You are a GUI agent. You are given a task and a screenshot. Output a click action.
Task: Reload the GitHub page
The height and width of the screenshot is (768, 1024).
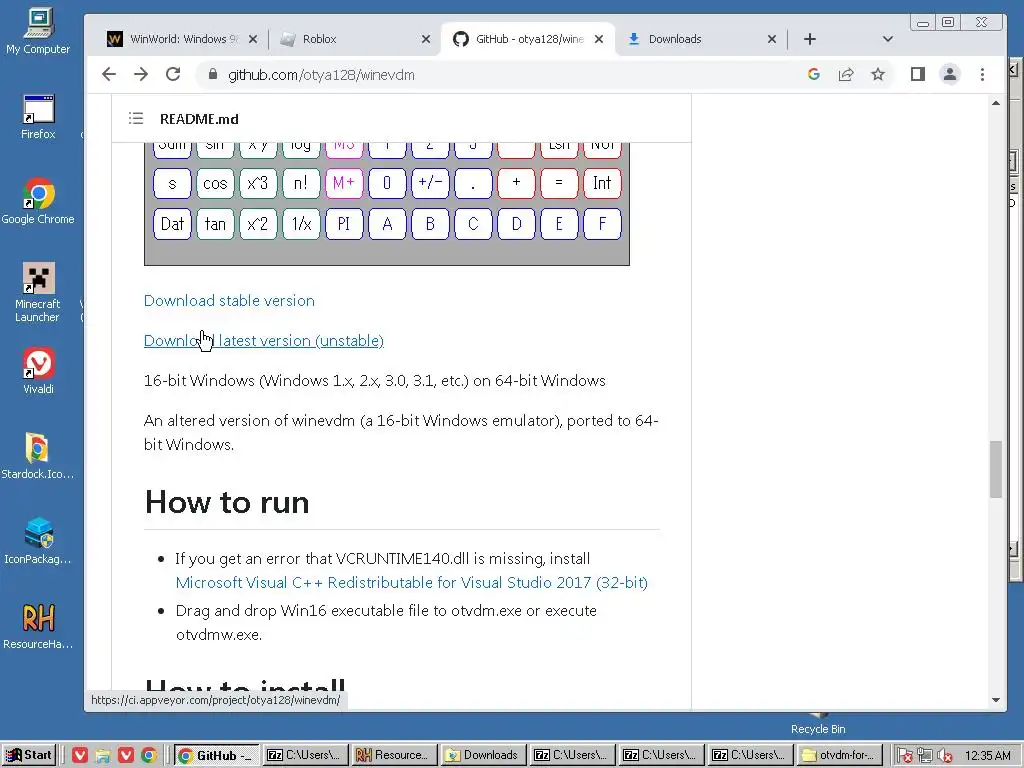click(x=173, y=74)
